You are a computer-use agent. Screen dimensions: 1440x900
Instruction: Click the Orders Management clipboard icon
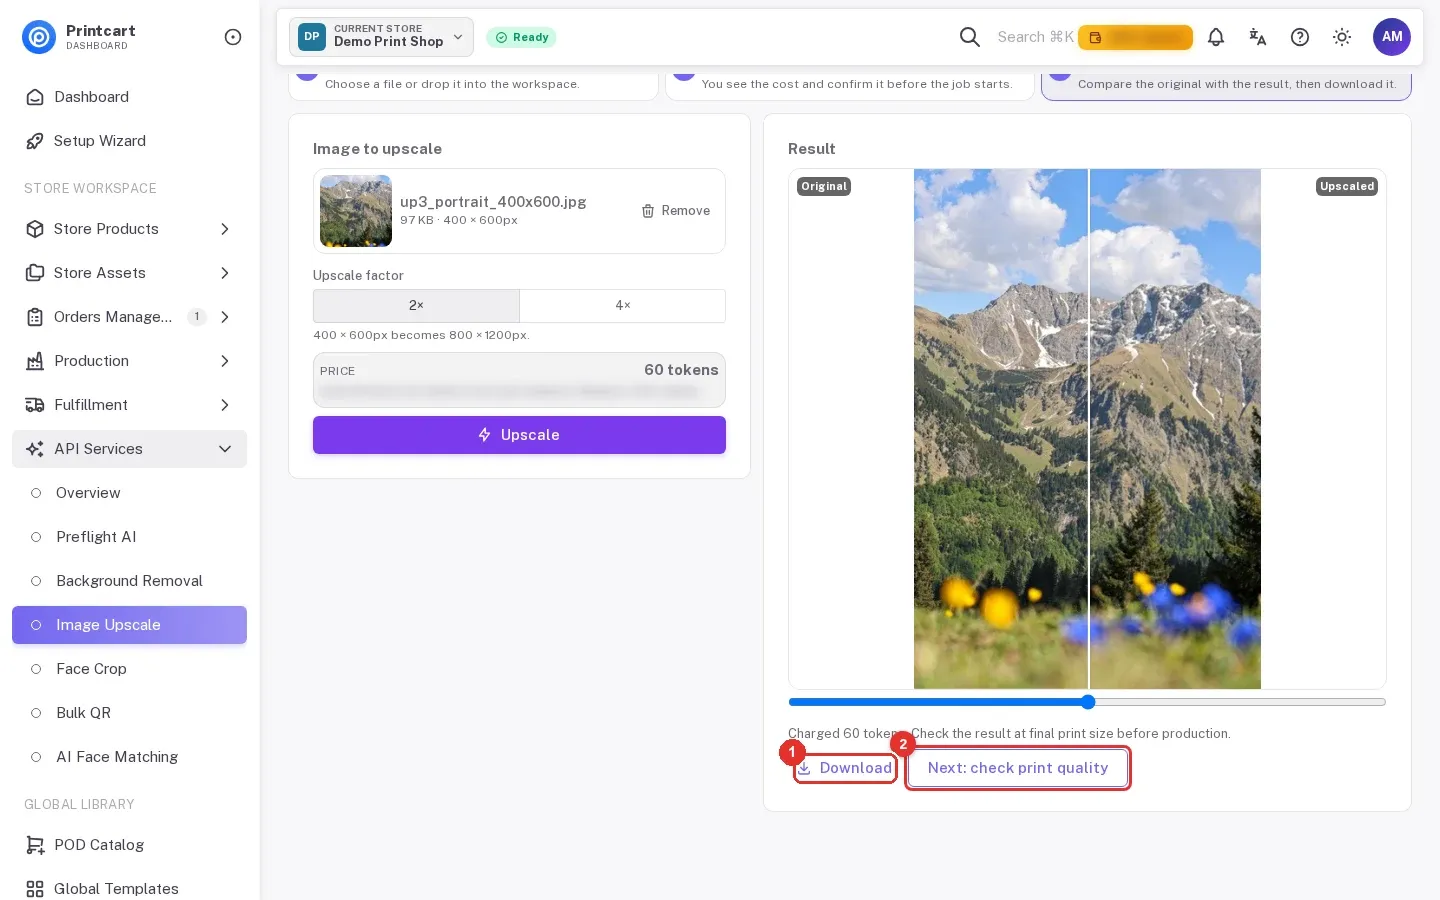pyautogui.click(x=35, y=317)
